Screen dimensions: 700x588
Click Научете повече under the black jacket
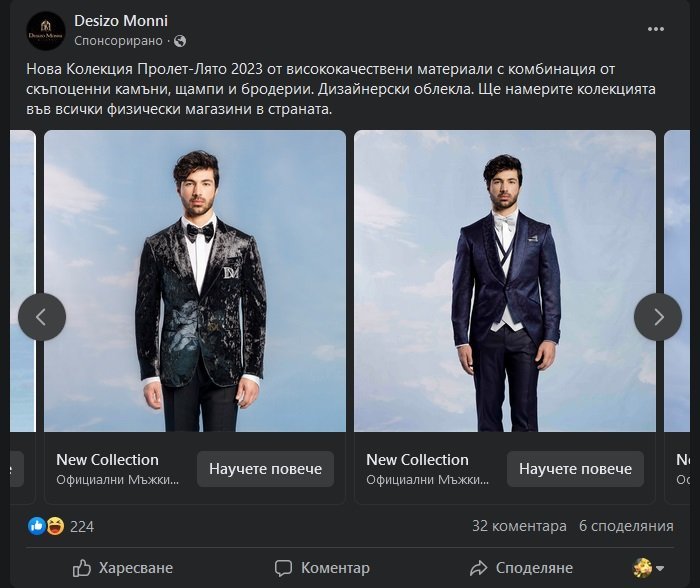[265, 469]
